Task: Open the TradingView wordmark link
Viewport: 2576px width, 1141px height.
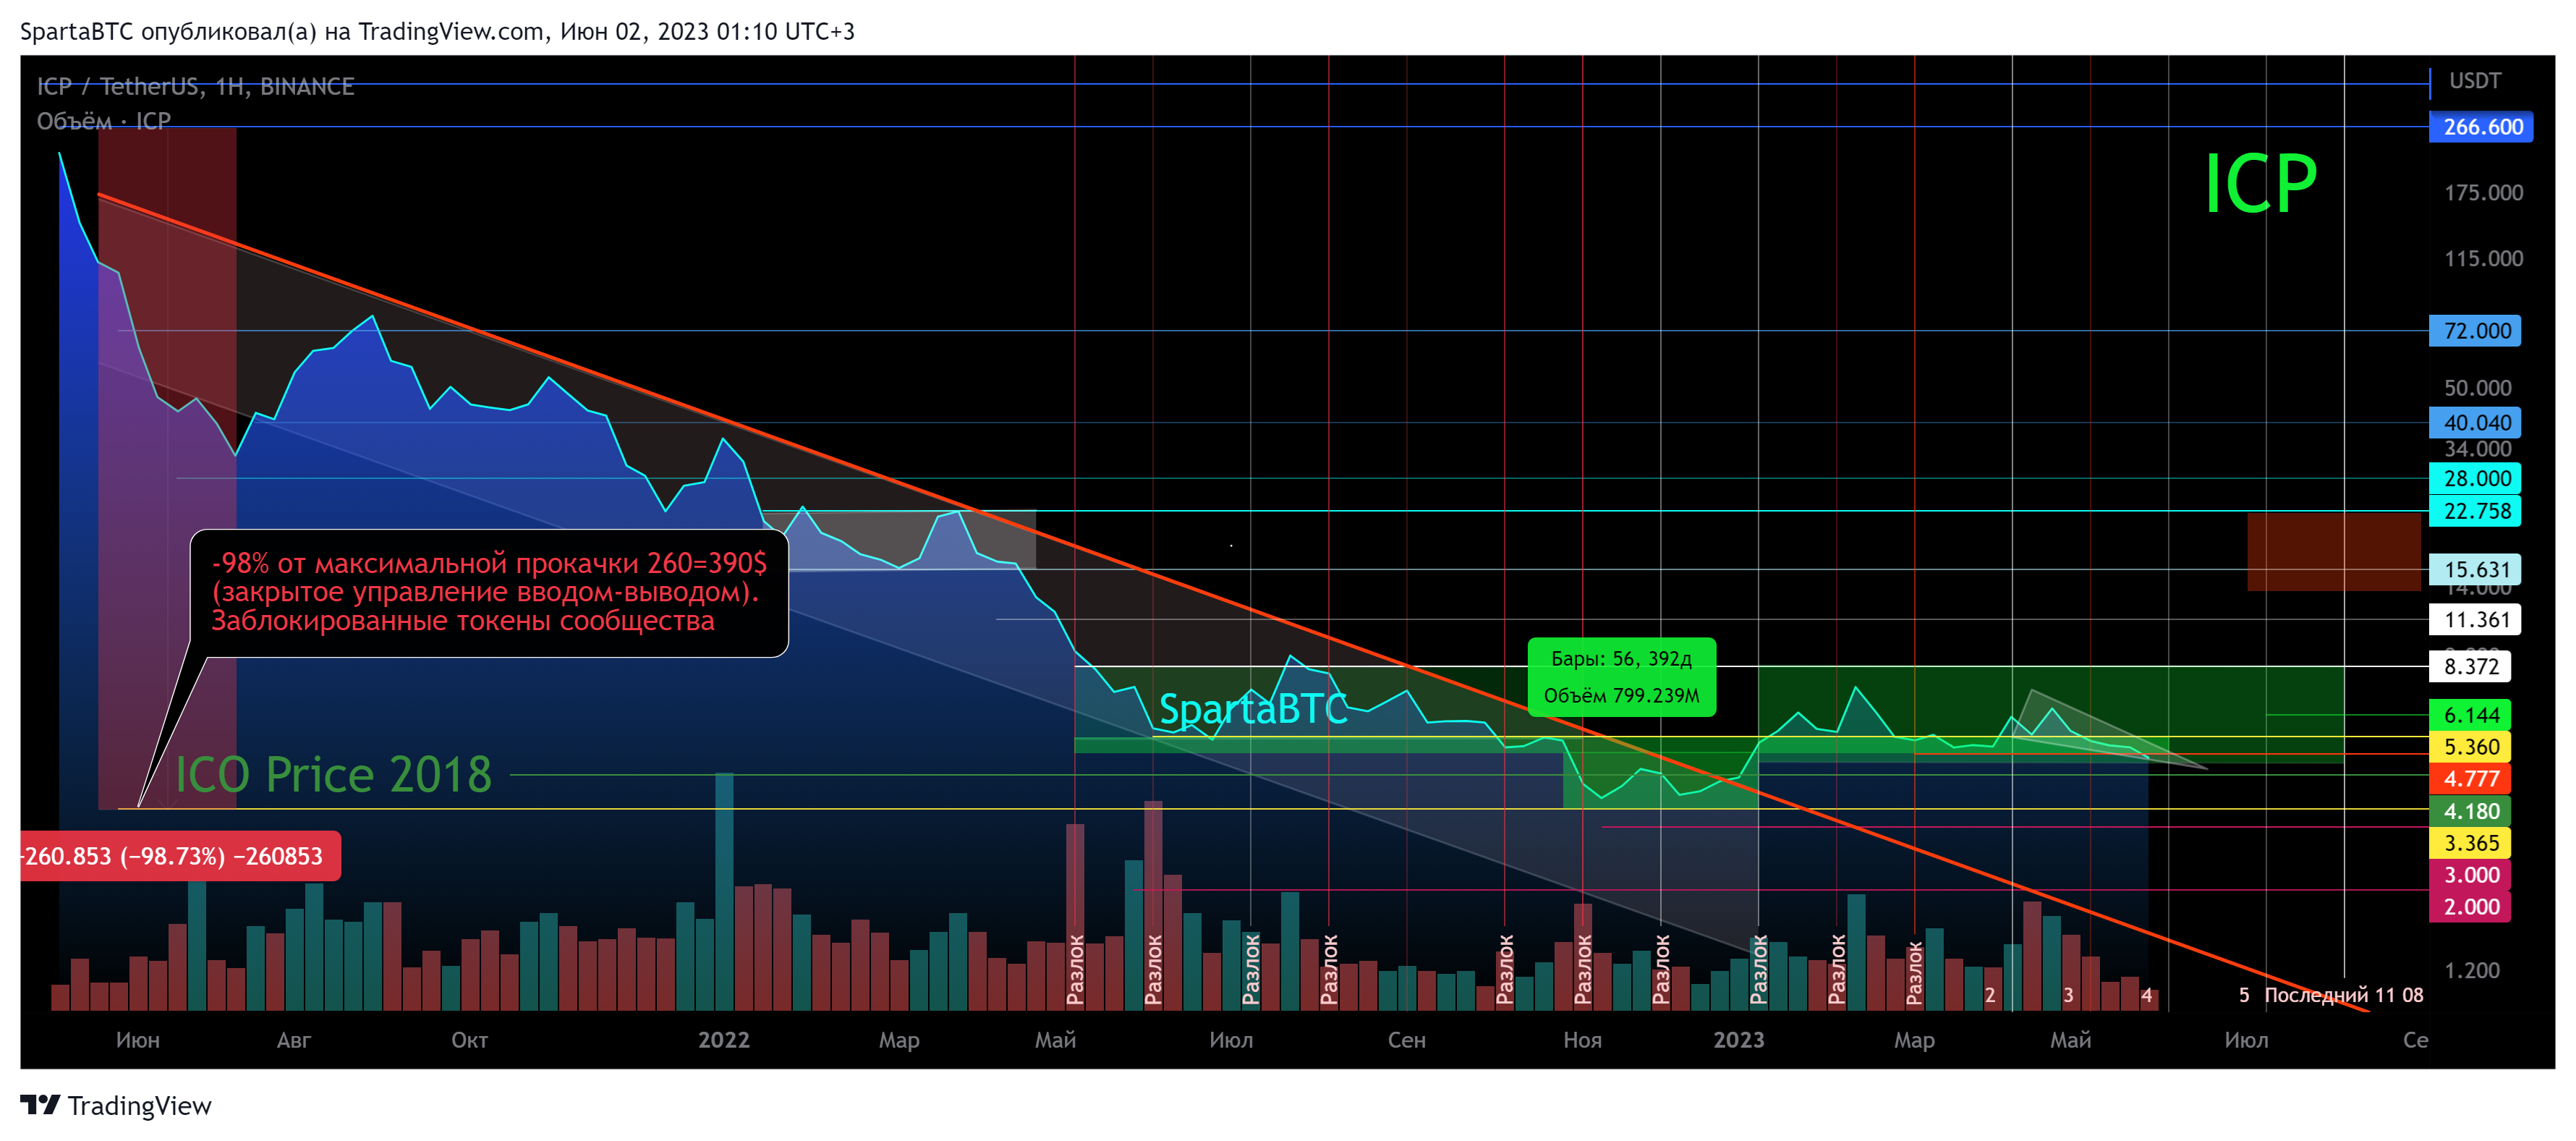Action: [x=140, y=1105]
